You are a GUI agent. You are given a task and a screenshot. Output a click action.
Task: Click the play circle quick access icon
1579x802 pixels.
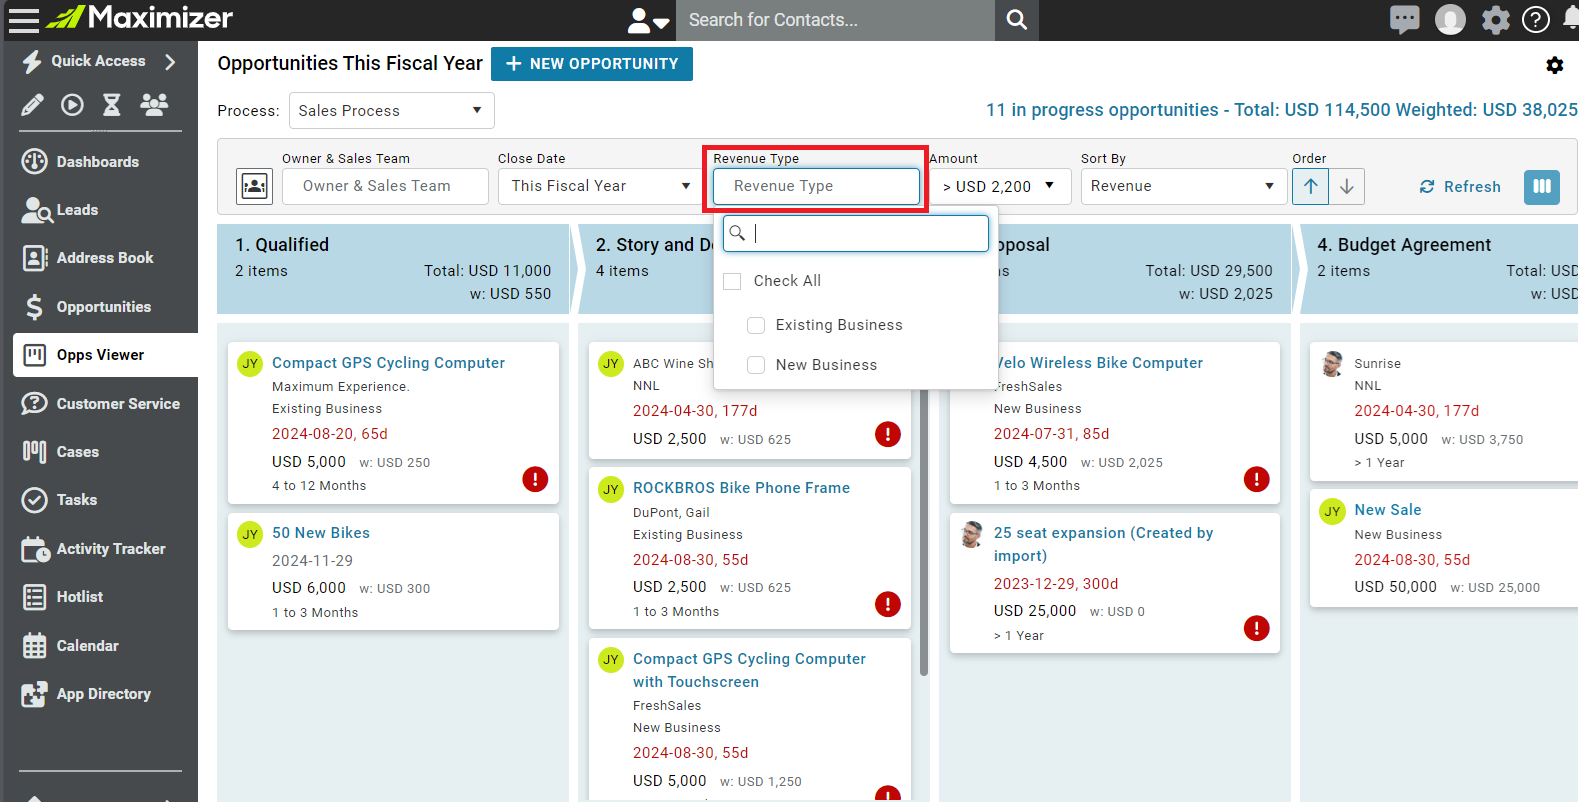[72, 105]
